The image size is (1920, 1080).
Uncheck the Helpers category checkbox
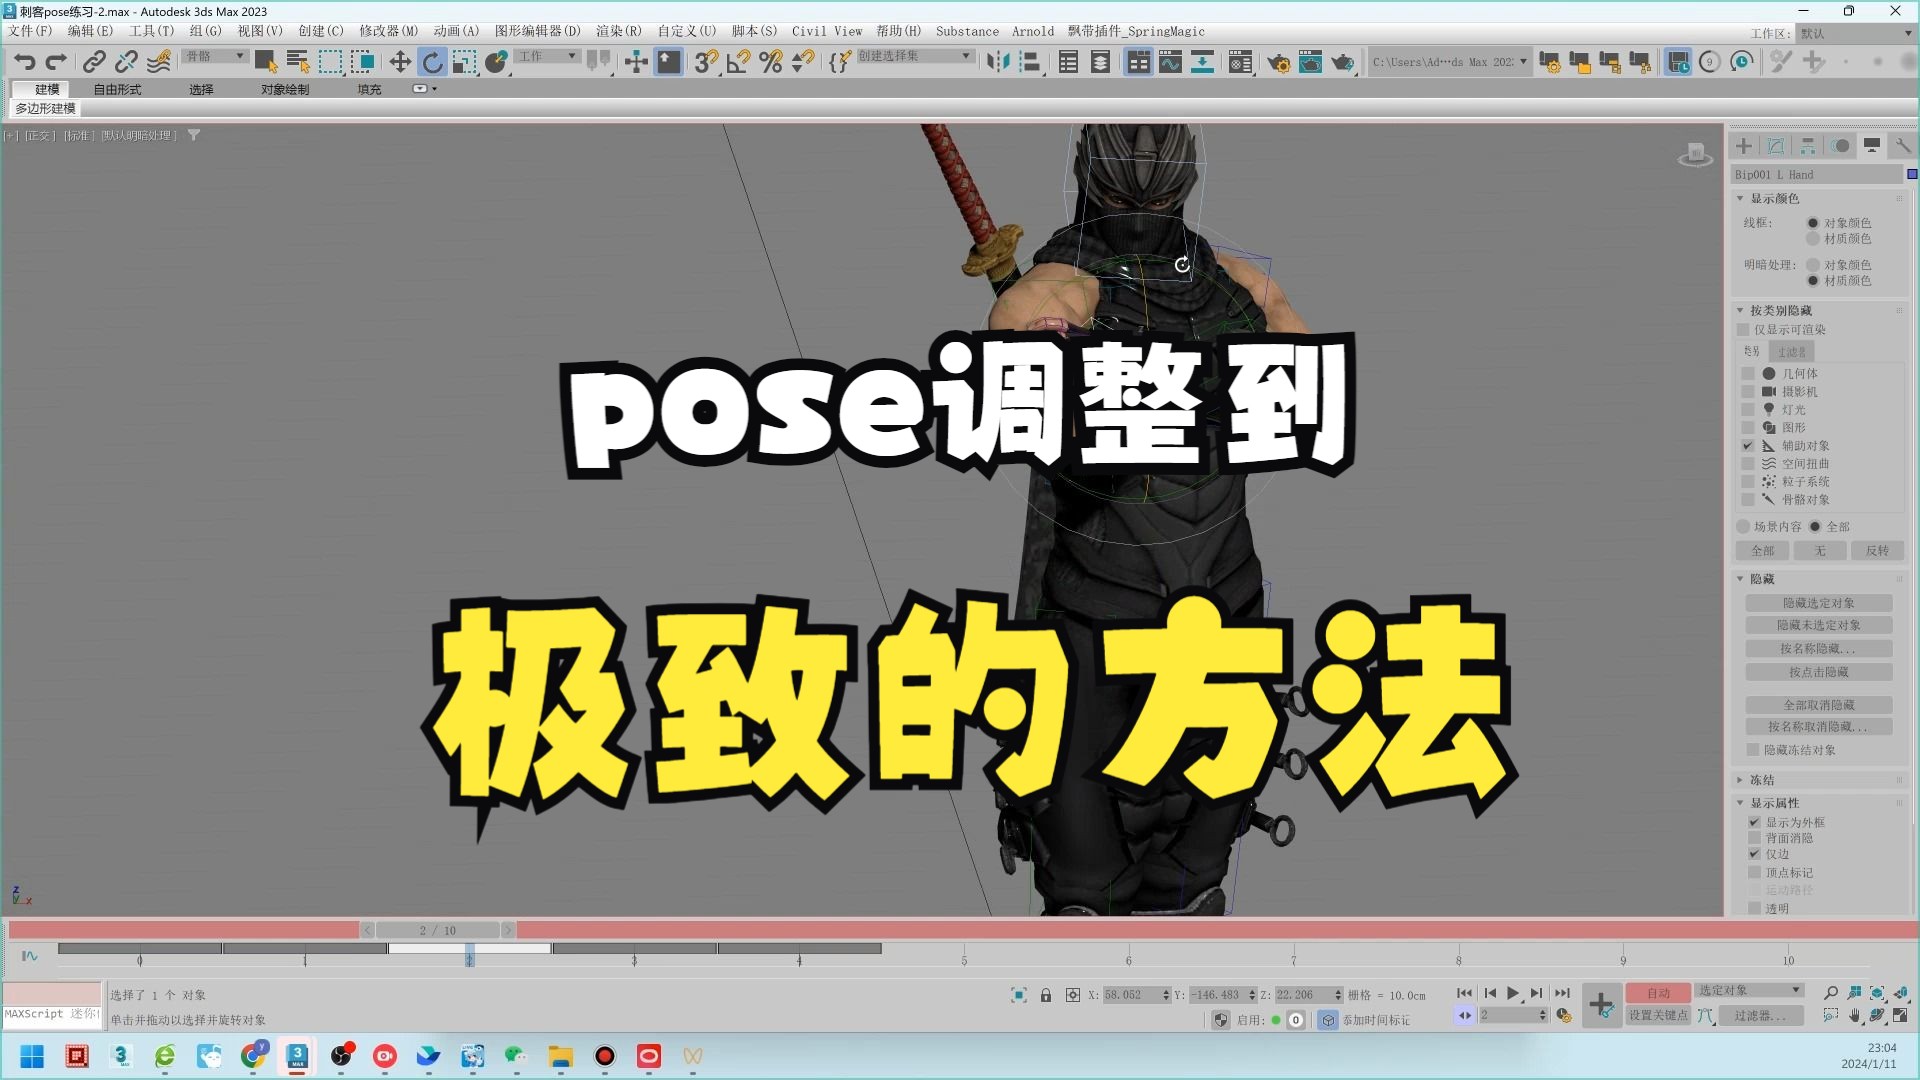coord(1748,445)
